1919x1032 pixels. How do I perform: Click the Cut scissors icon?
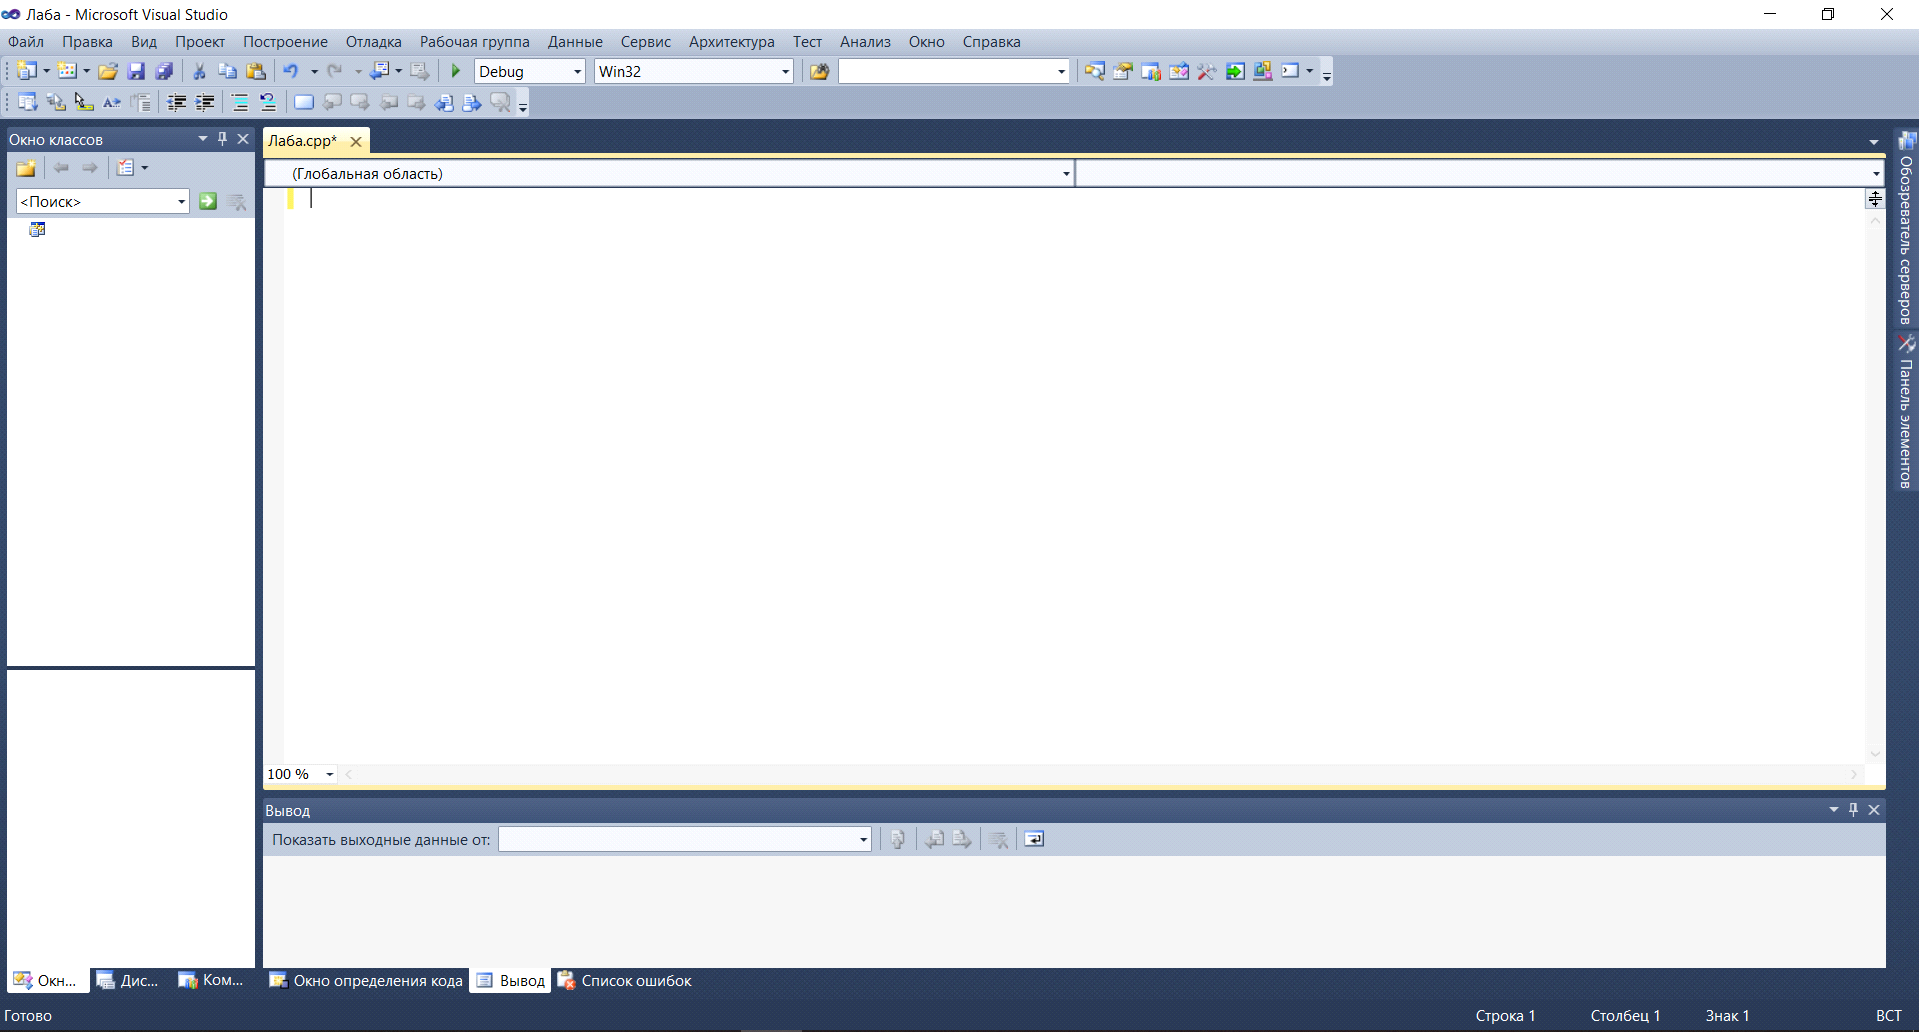pyautogui.click(x=199, y=71)
